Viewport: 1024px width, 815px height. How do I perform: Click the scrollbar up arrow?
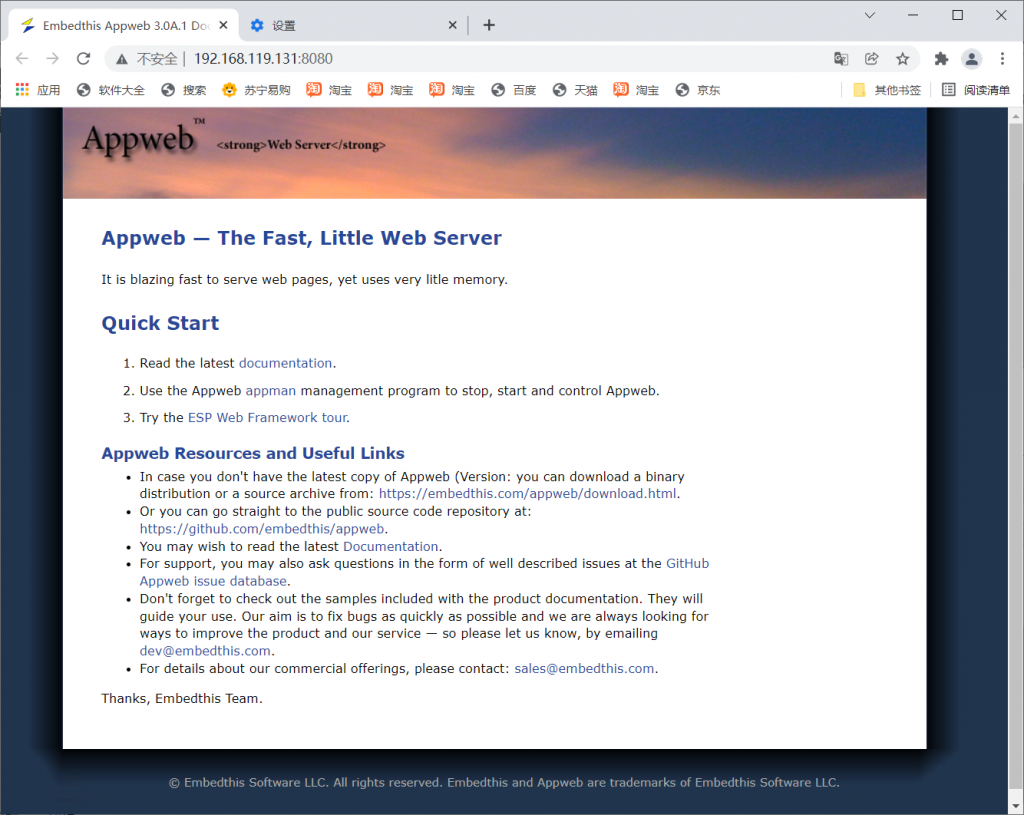click(x=1016, y=116)
